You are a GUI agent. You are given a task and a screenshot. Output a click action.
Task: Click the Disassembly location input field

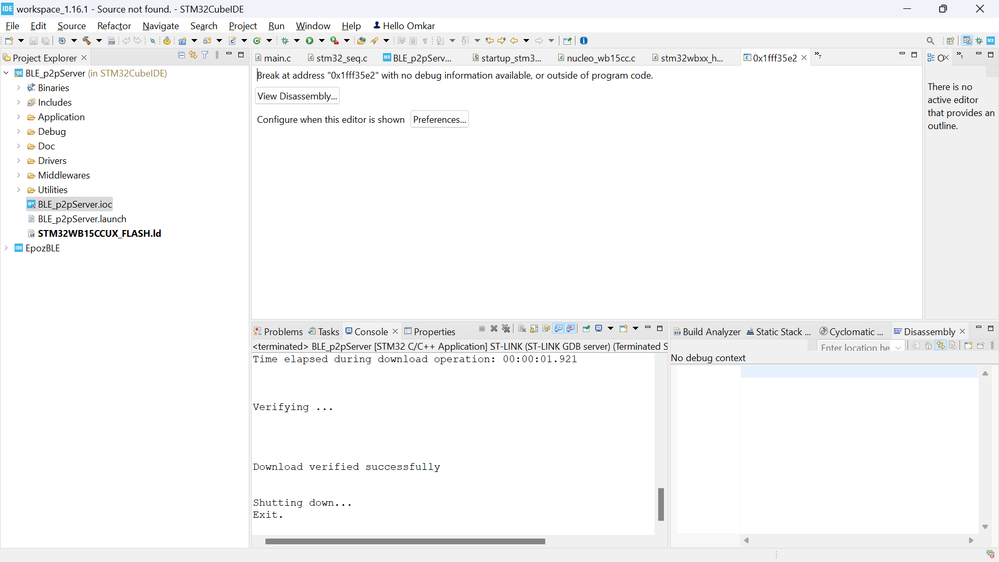(x=854, y=348)
